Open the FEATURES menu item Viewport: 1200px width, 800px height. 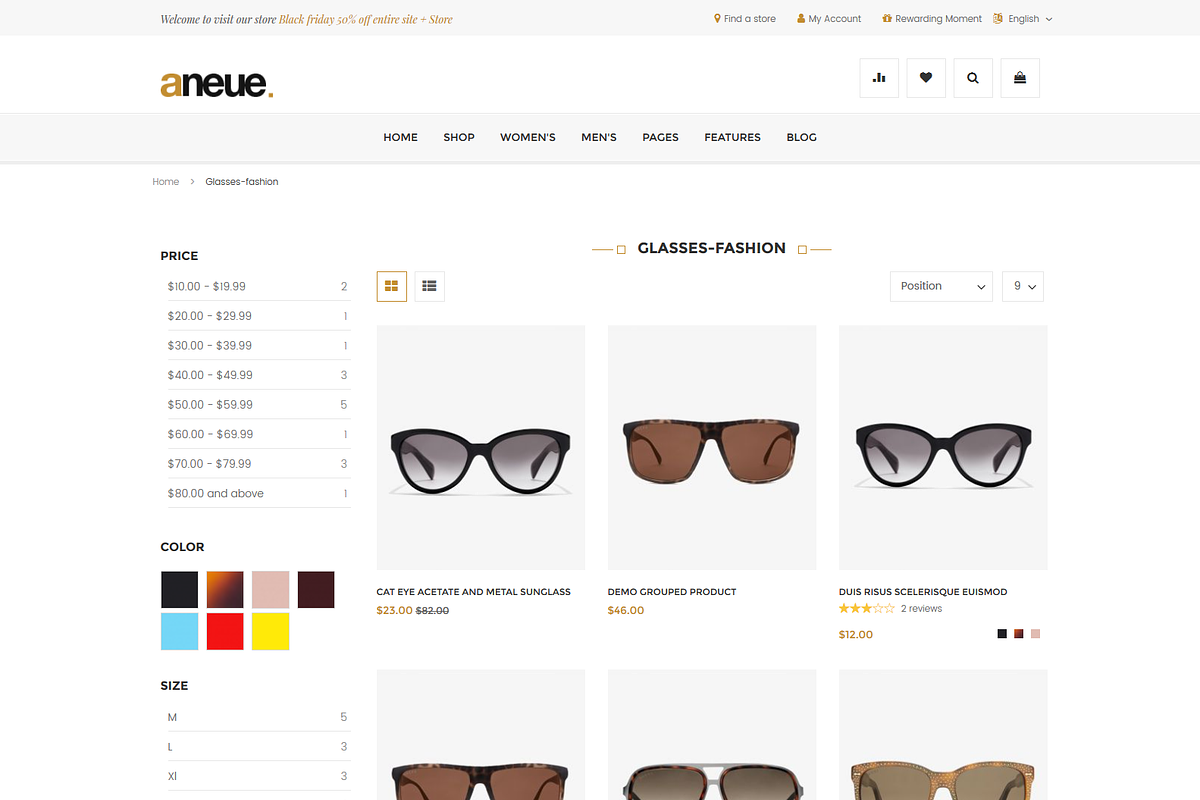pos(732,137)
